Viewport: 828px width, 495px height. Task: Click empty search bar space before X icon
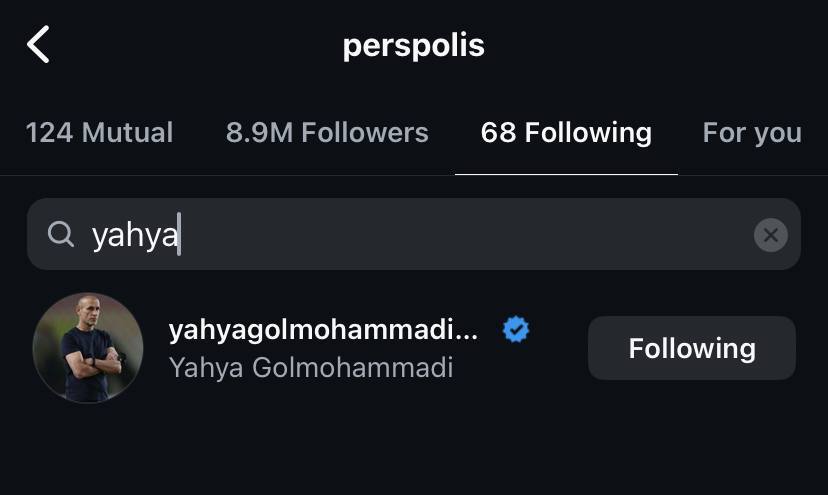(x=600, y=235)
